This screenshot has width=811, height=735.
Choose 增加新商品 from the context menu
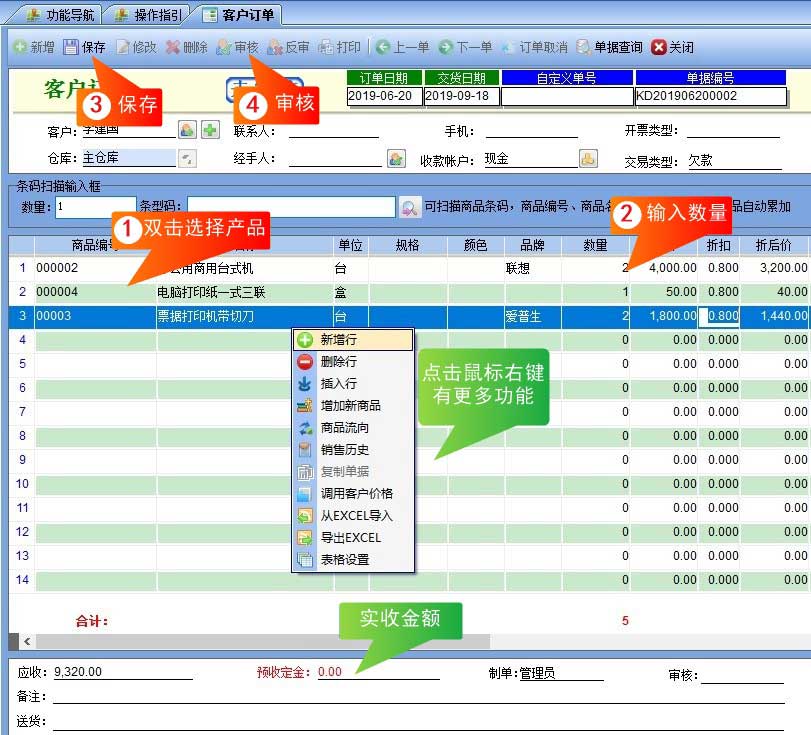(353, 406)
